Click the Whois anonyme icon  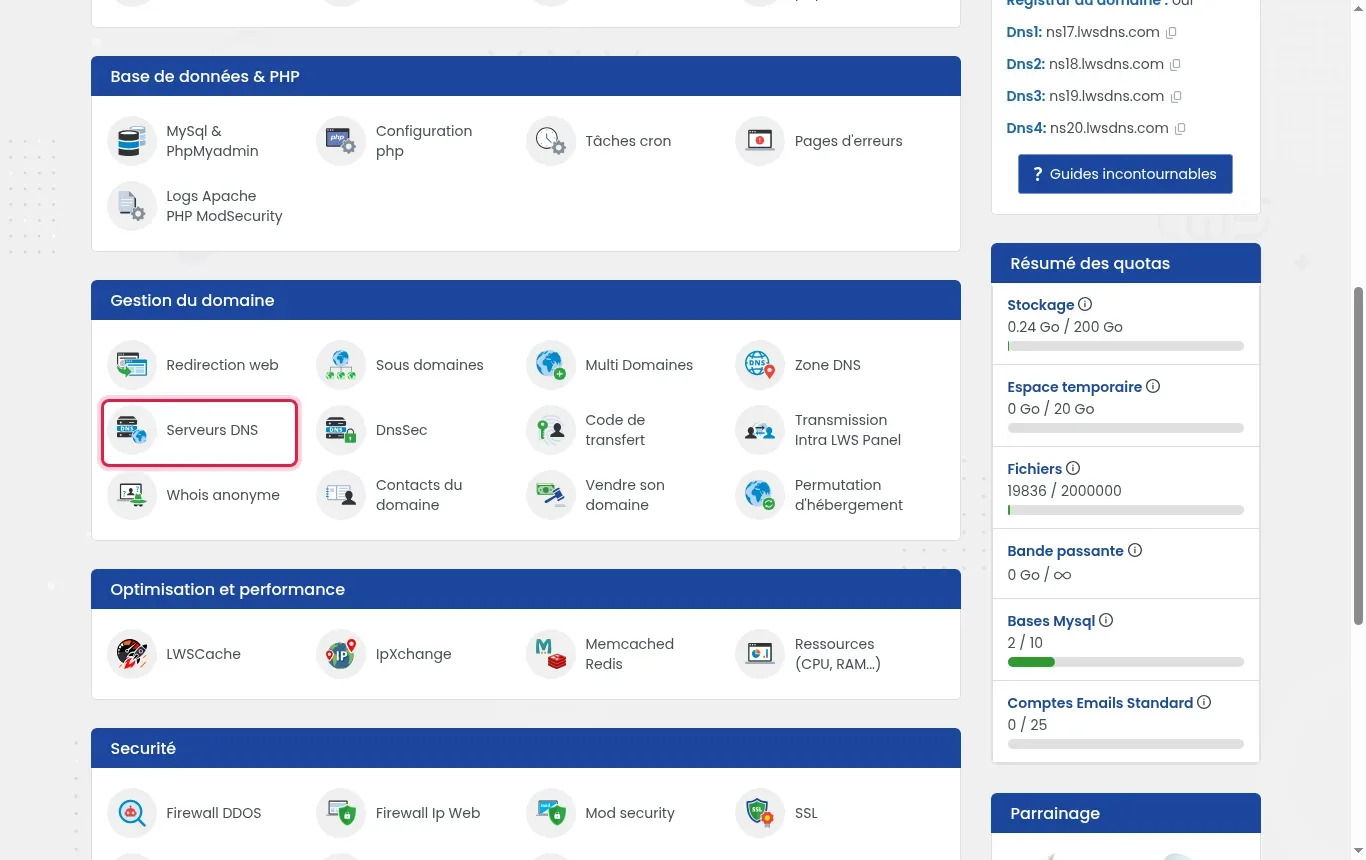click(x=132, y=495)
